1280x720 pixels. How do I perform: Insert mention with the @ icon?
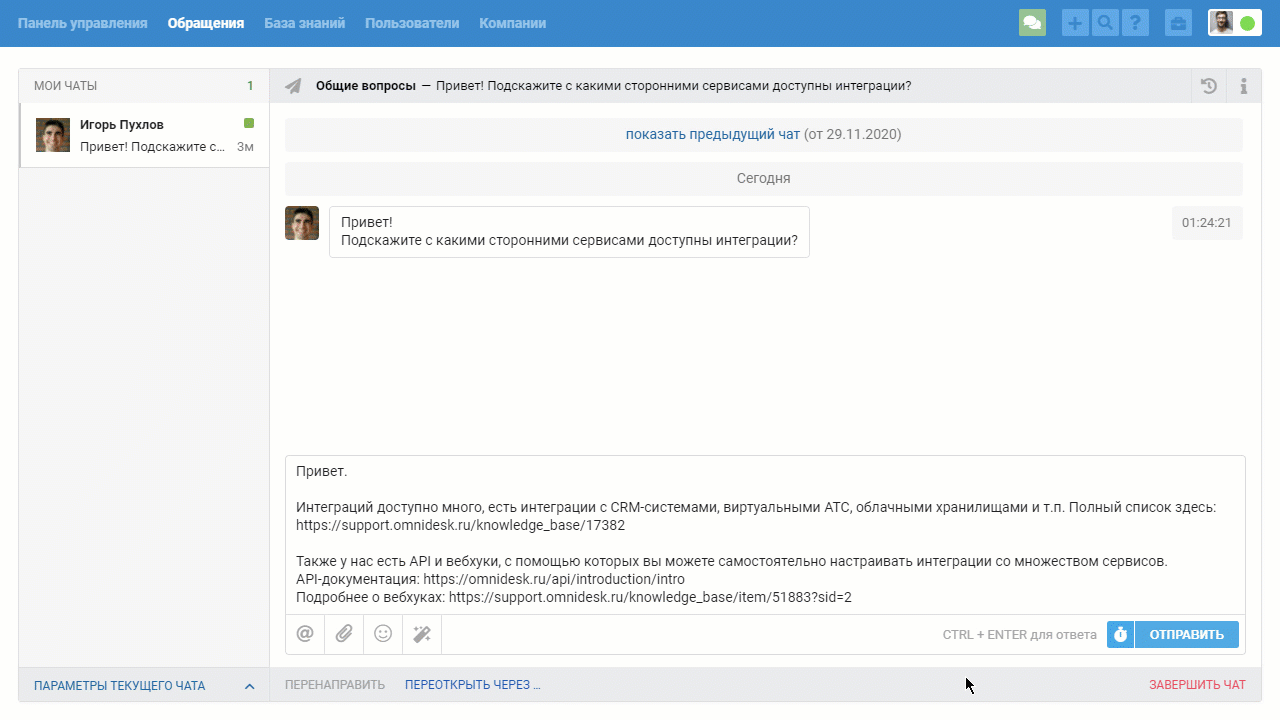(305, 634)
